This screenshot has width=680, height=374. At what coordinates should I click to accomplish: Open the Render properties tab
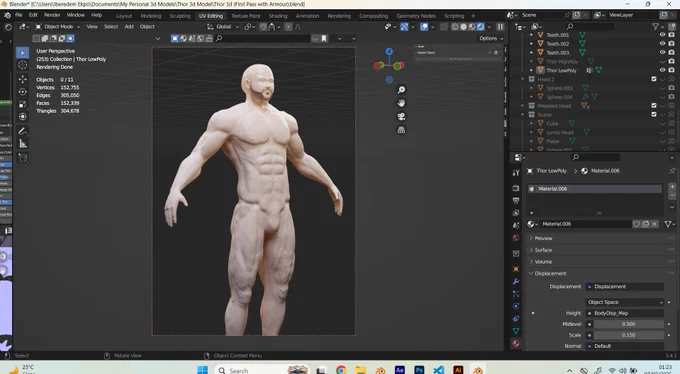(516, 188)
